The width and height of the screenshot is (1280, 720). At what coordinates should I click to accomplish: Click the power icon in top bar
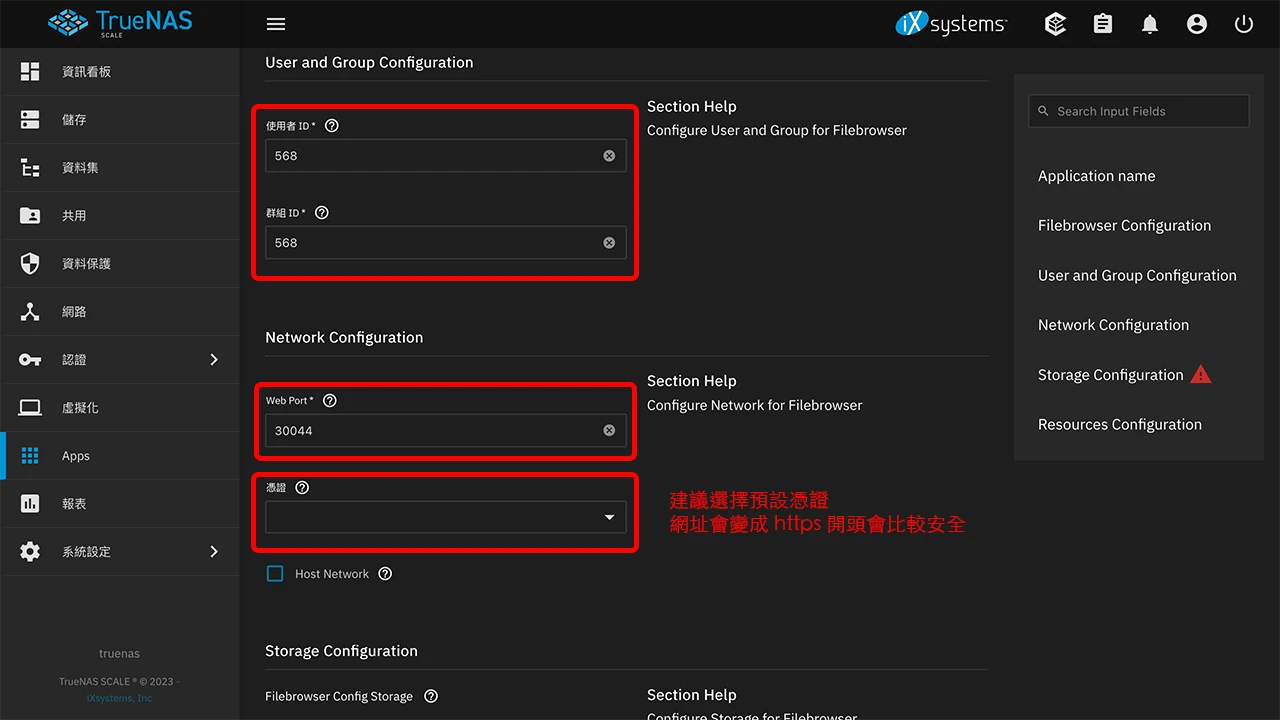pyautogui.click(x=1244, y=23)
